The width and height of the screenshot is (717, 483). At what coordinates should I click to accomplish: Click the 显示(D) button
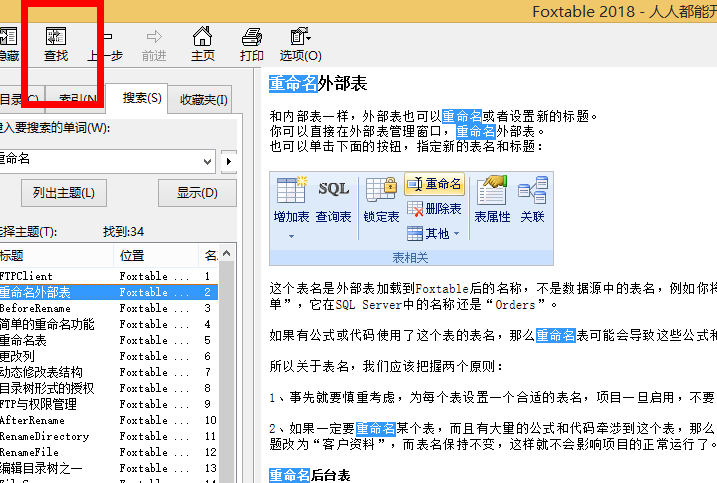pyautogui.click(x=197, y=193)
